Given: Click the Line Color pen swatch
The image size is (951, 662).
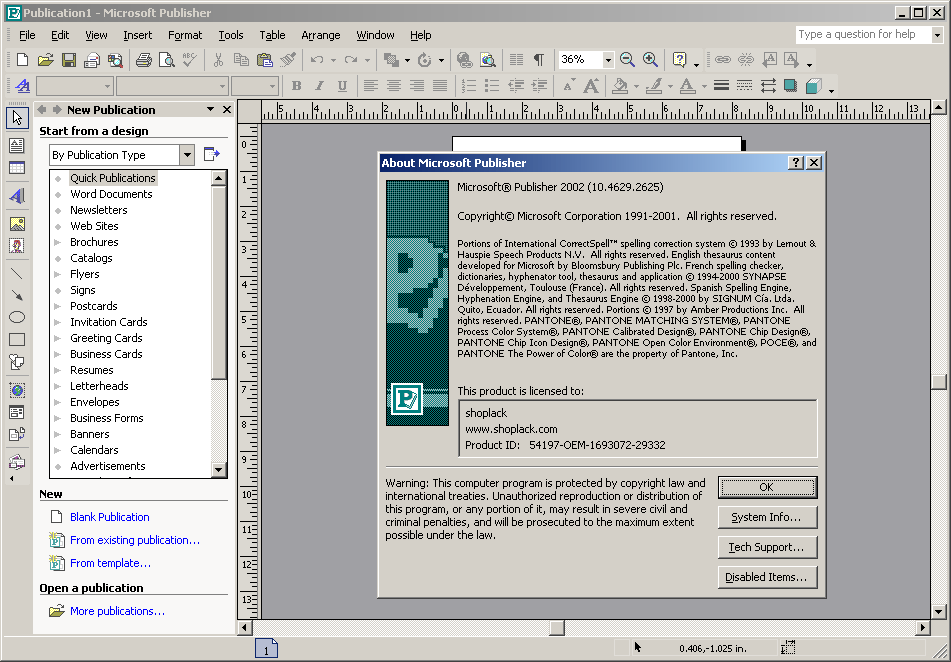Looking at the screenshot, I should point(654,86).
